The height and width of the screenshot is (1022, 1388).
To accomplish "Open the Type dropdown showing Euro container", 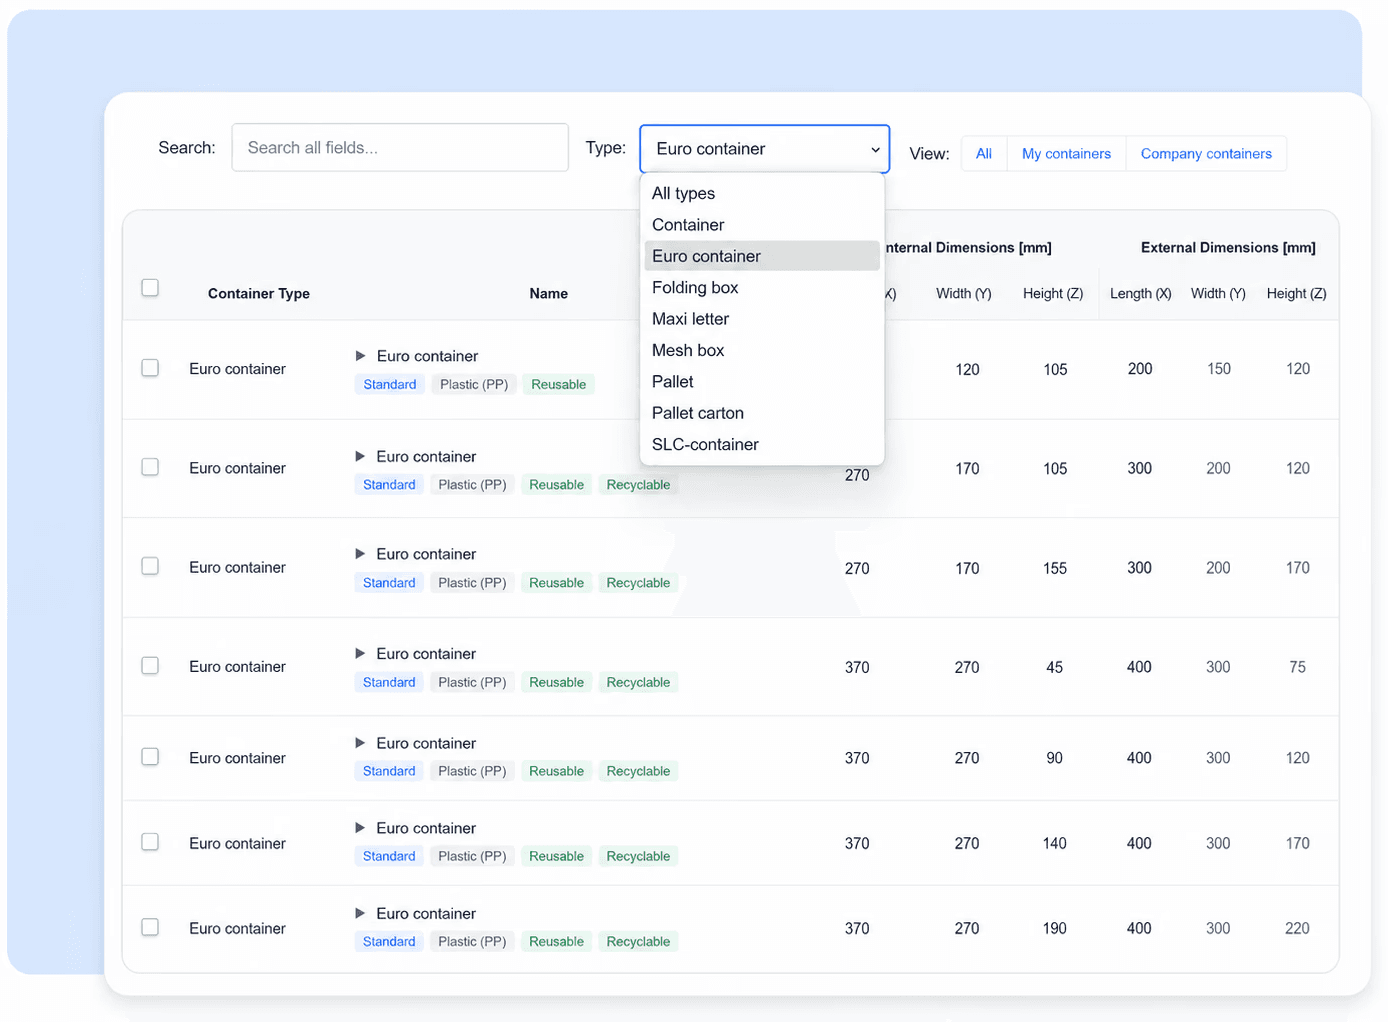I will click(x=765, y=149).
